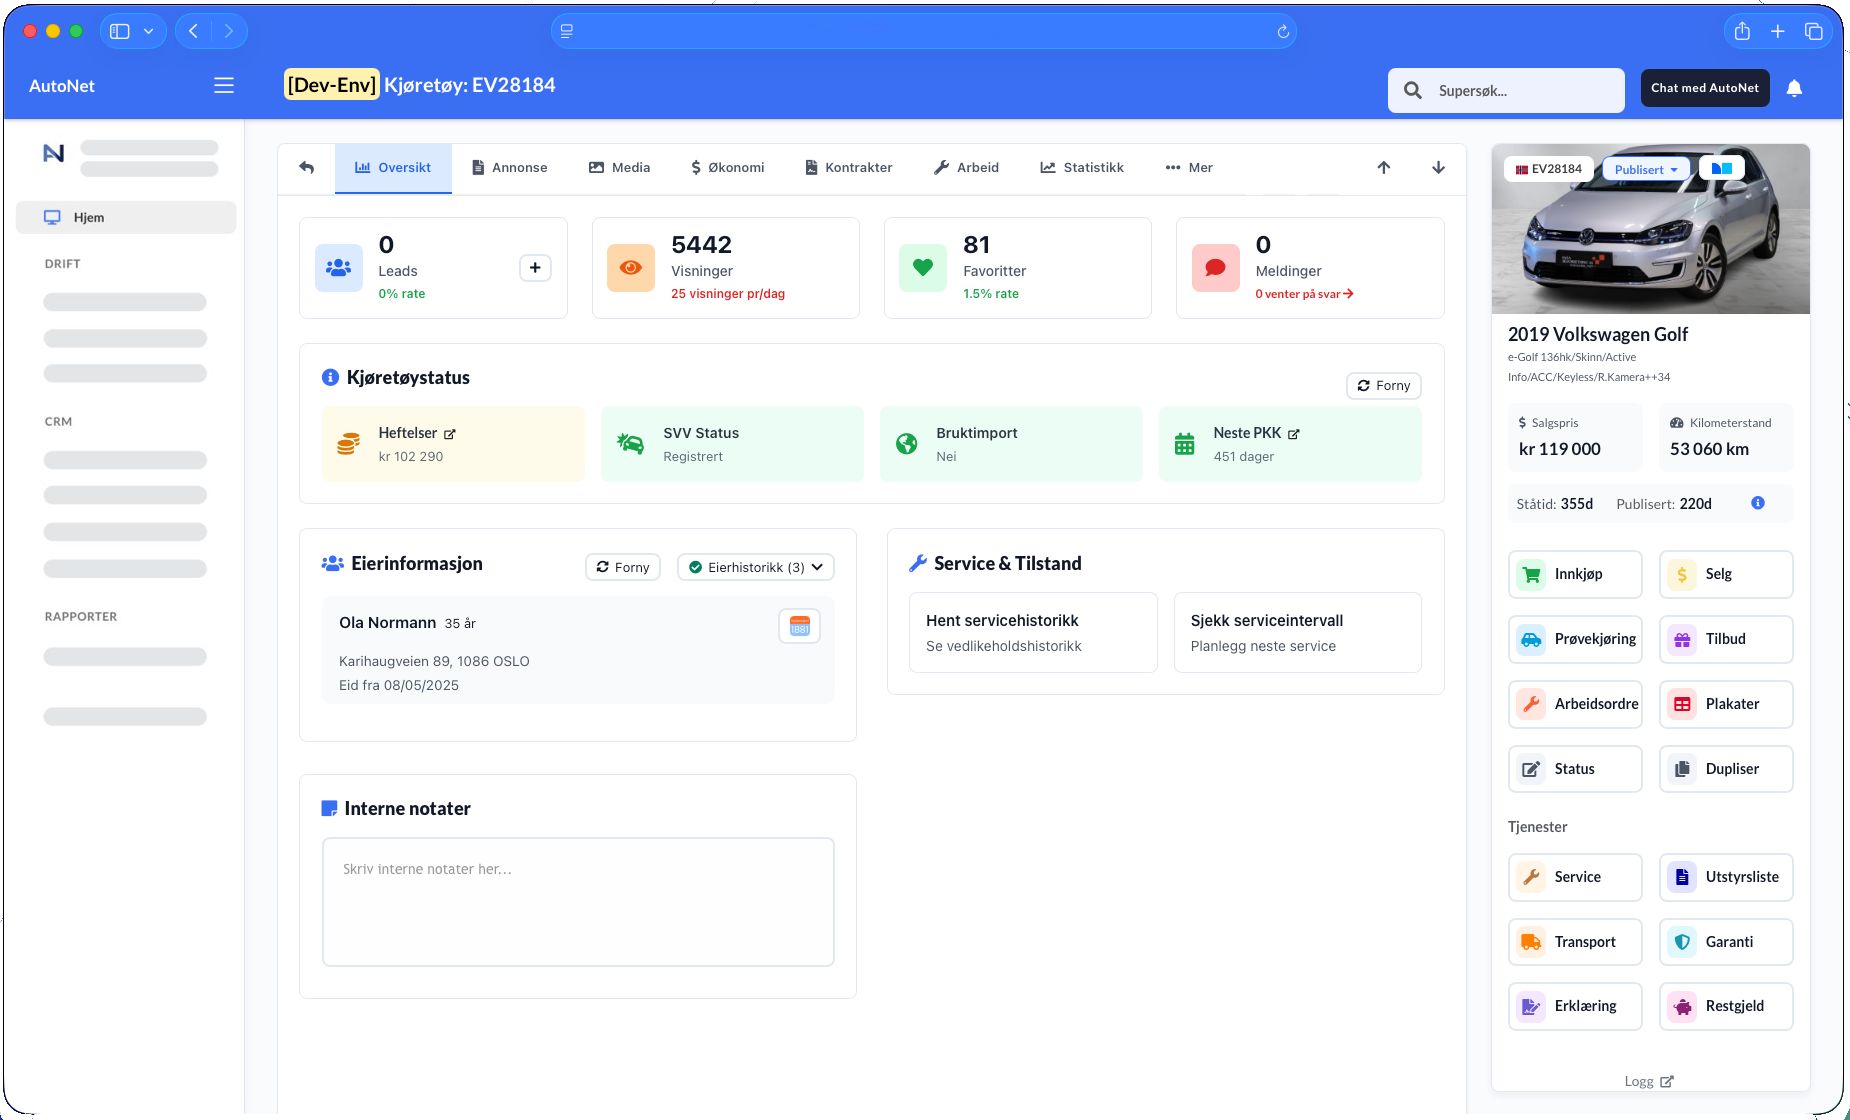Switch to the Statistikk tab
The height and width of the screenshot is (1120, 1850).
[1081, 167]
